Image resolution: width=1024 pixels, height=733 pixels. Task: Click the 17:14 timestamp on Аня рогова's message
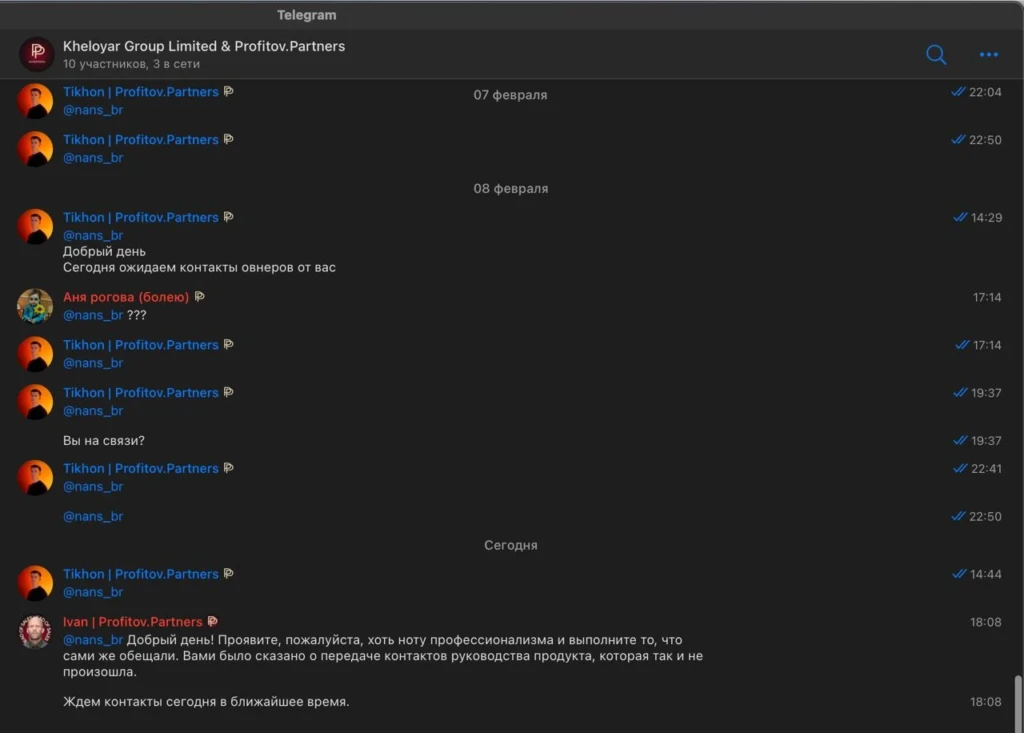click(987, 297)
